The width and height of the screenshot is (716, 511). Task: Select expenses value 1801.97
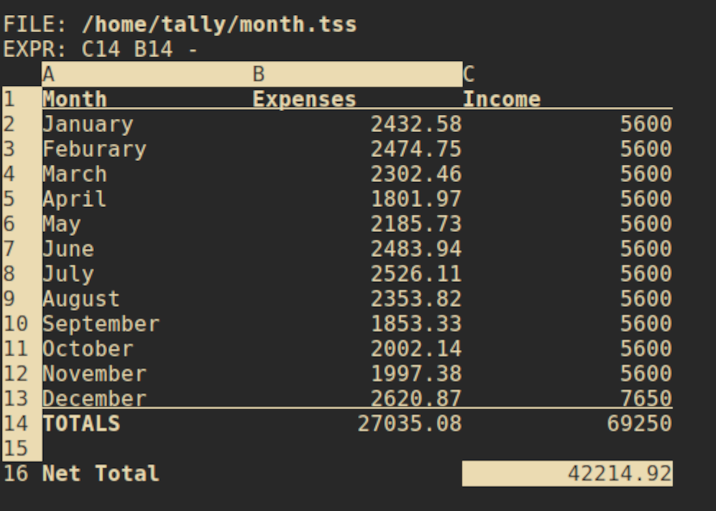(x=416, y=199)
